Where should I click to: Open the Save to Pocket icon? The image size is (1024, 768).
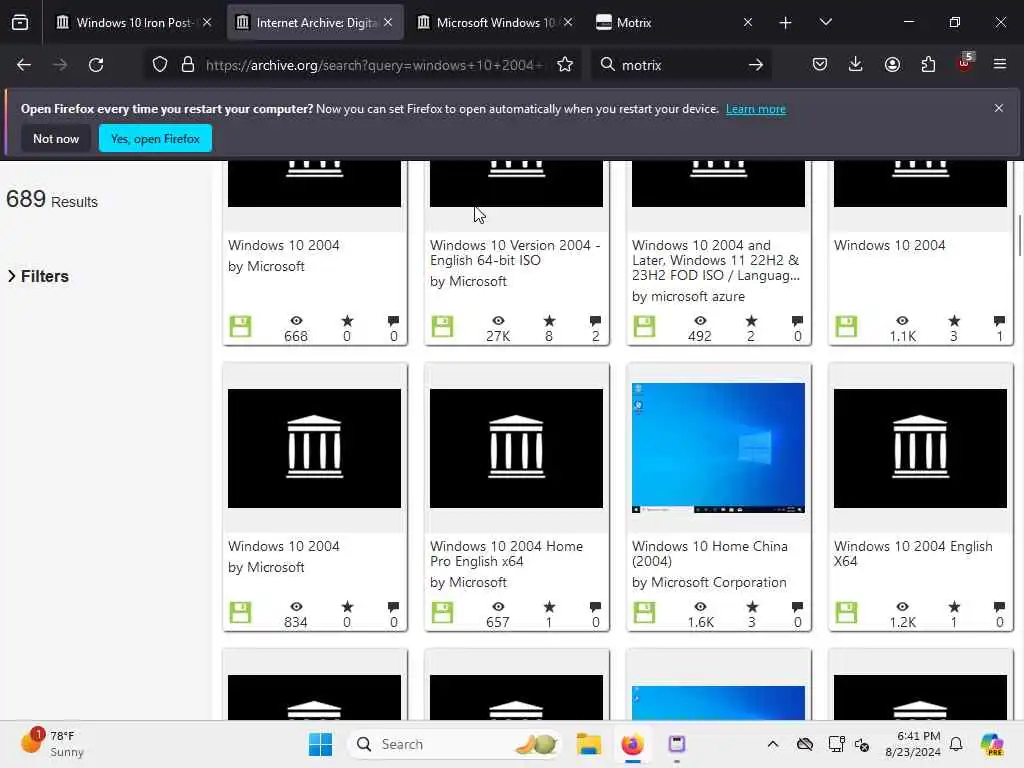[x=820, y=65]
